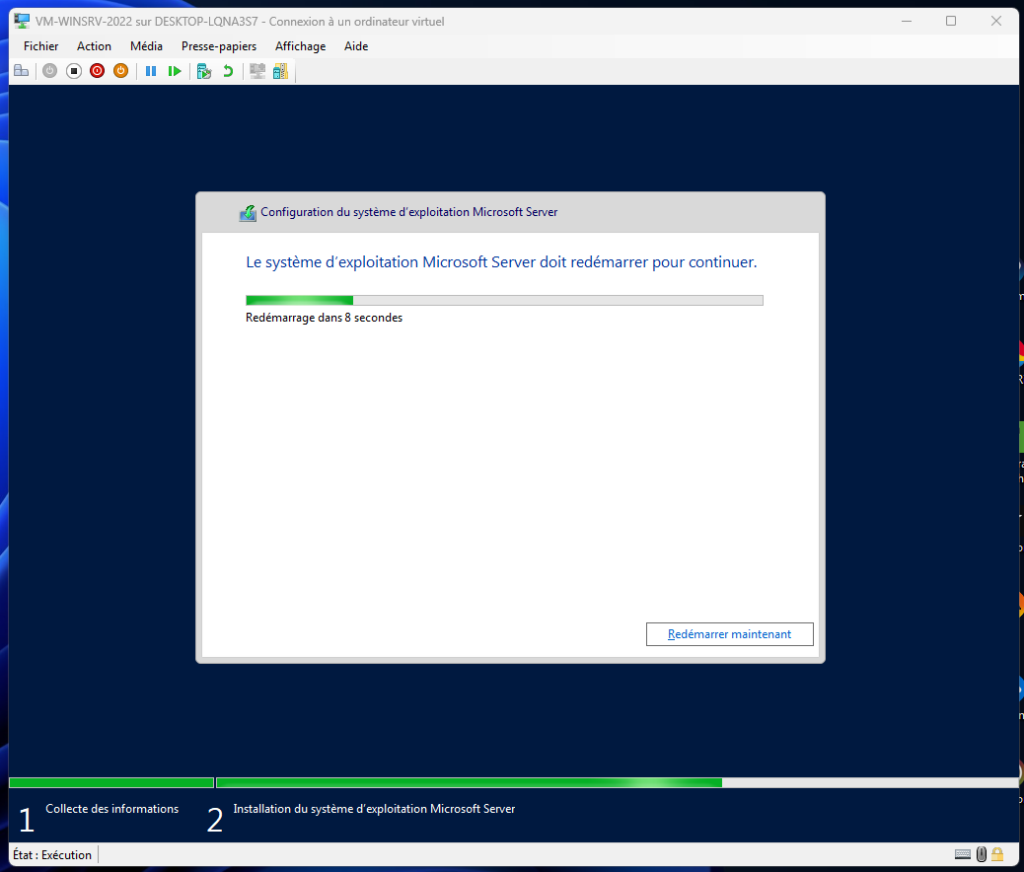1024x872 pixels.
Task: Save the VM state with the orange icon
Action: 121,71
